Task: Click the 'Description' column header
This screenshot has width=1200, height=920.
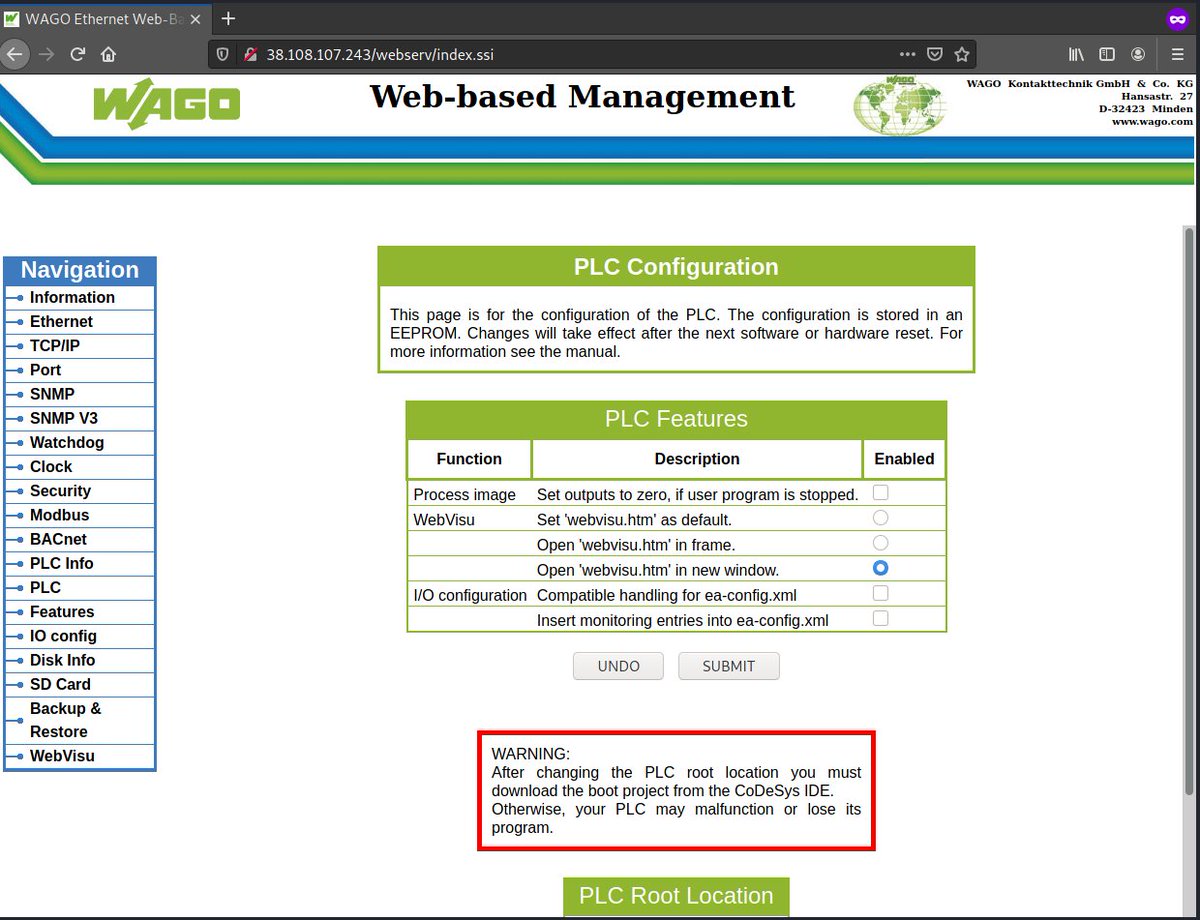Action: tap(697, 459)
